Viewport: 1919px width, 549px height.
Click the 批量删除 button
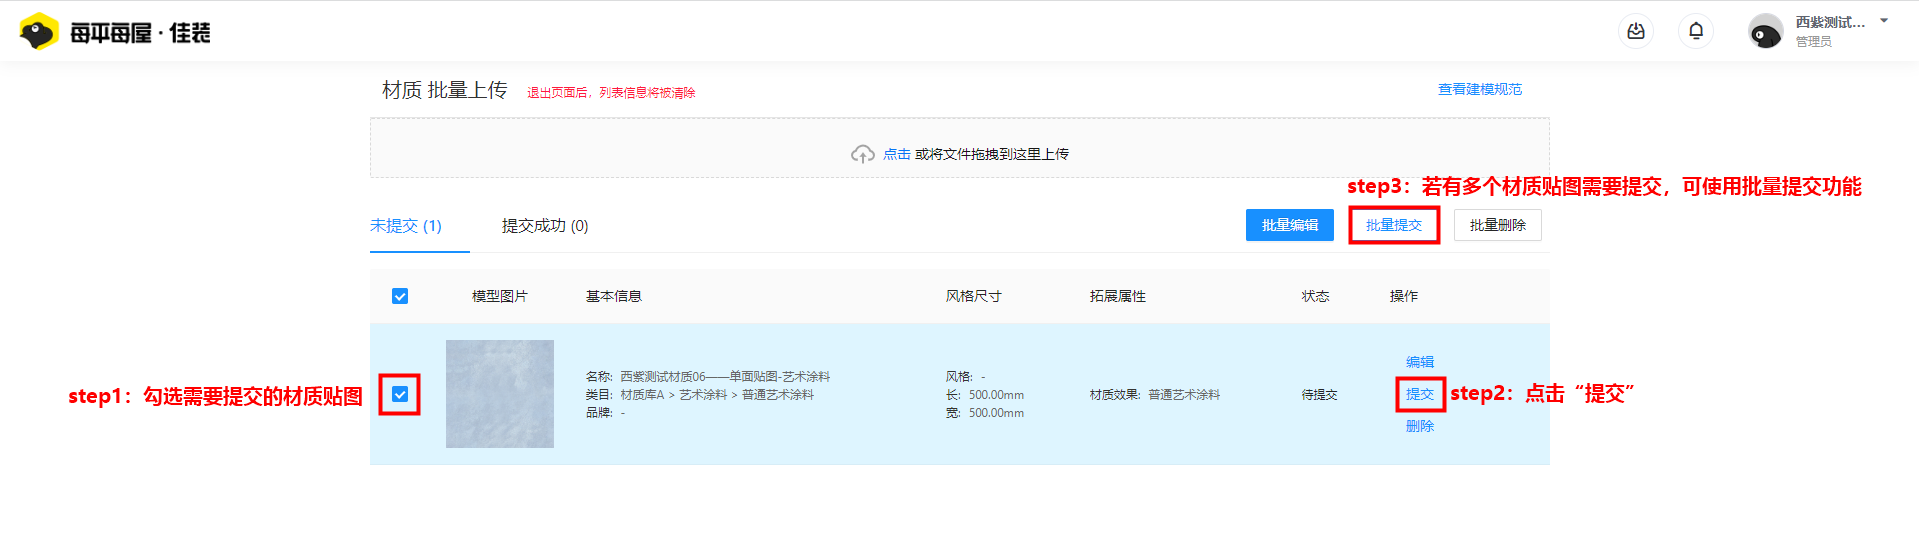1498,225
